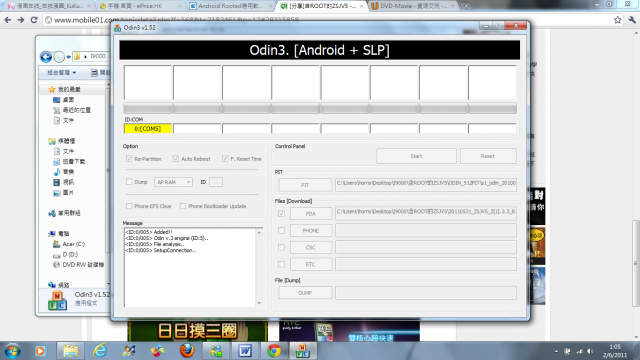Viewport: 640px width, 360px height.
Task: Enable Phone EFS Clear option
Action: [x=129, y=206]
